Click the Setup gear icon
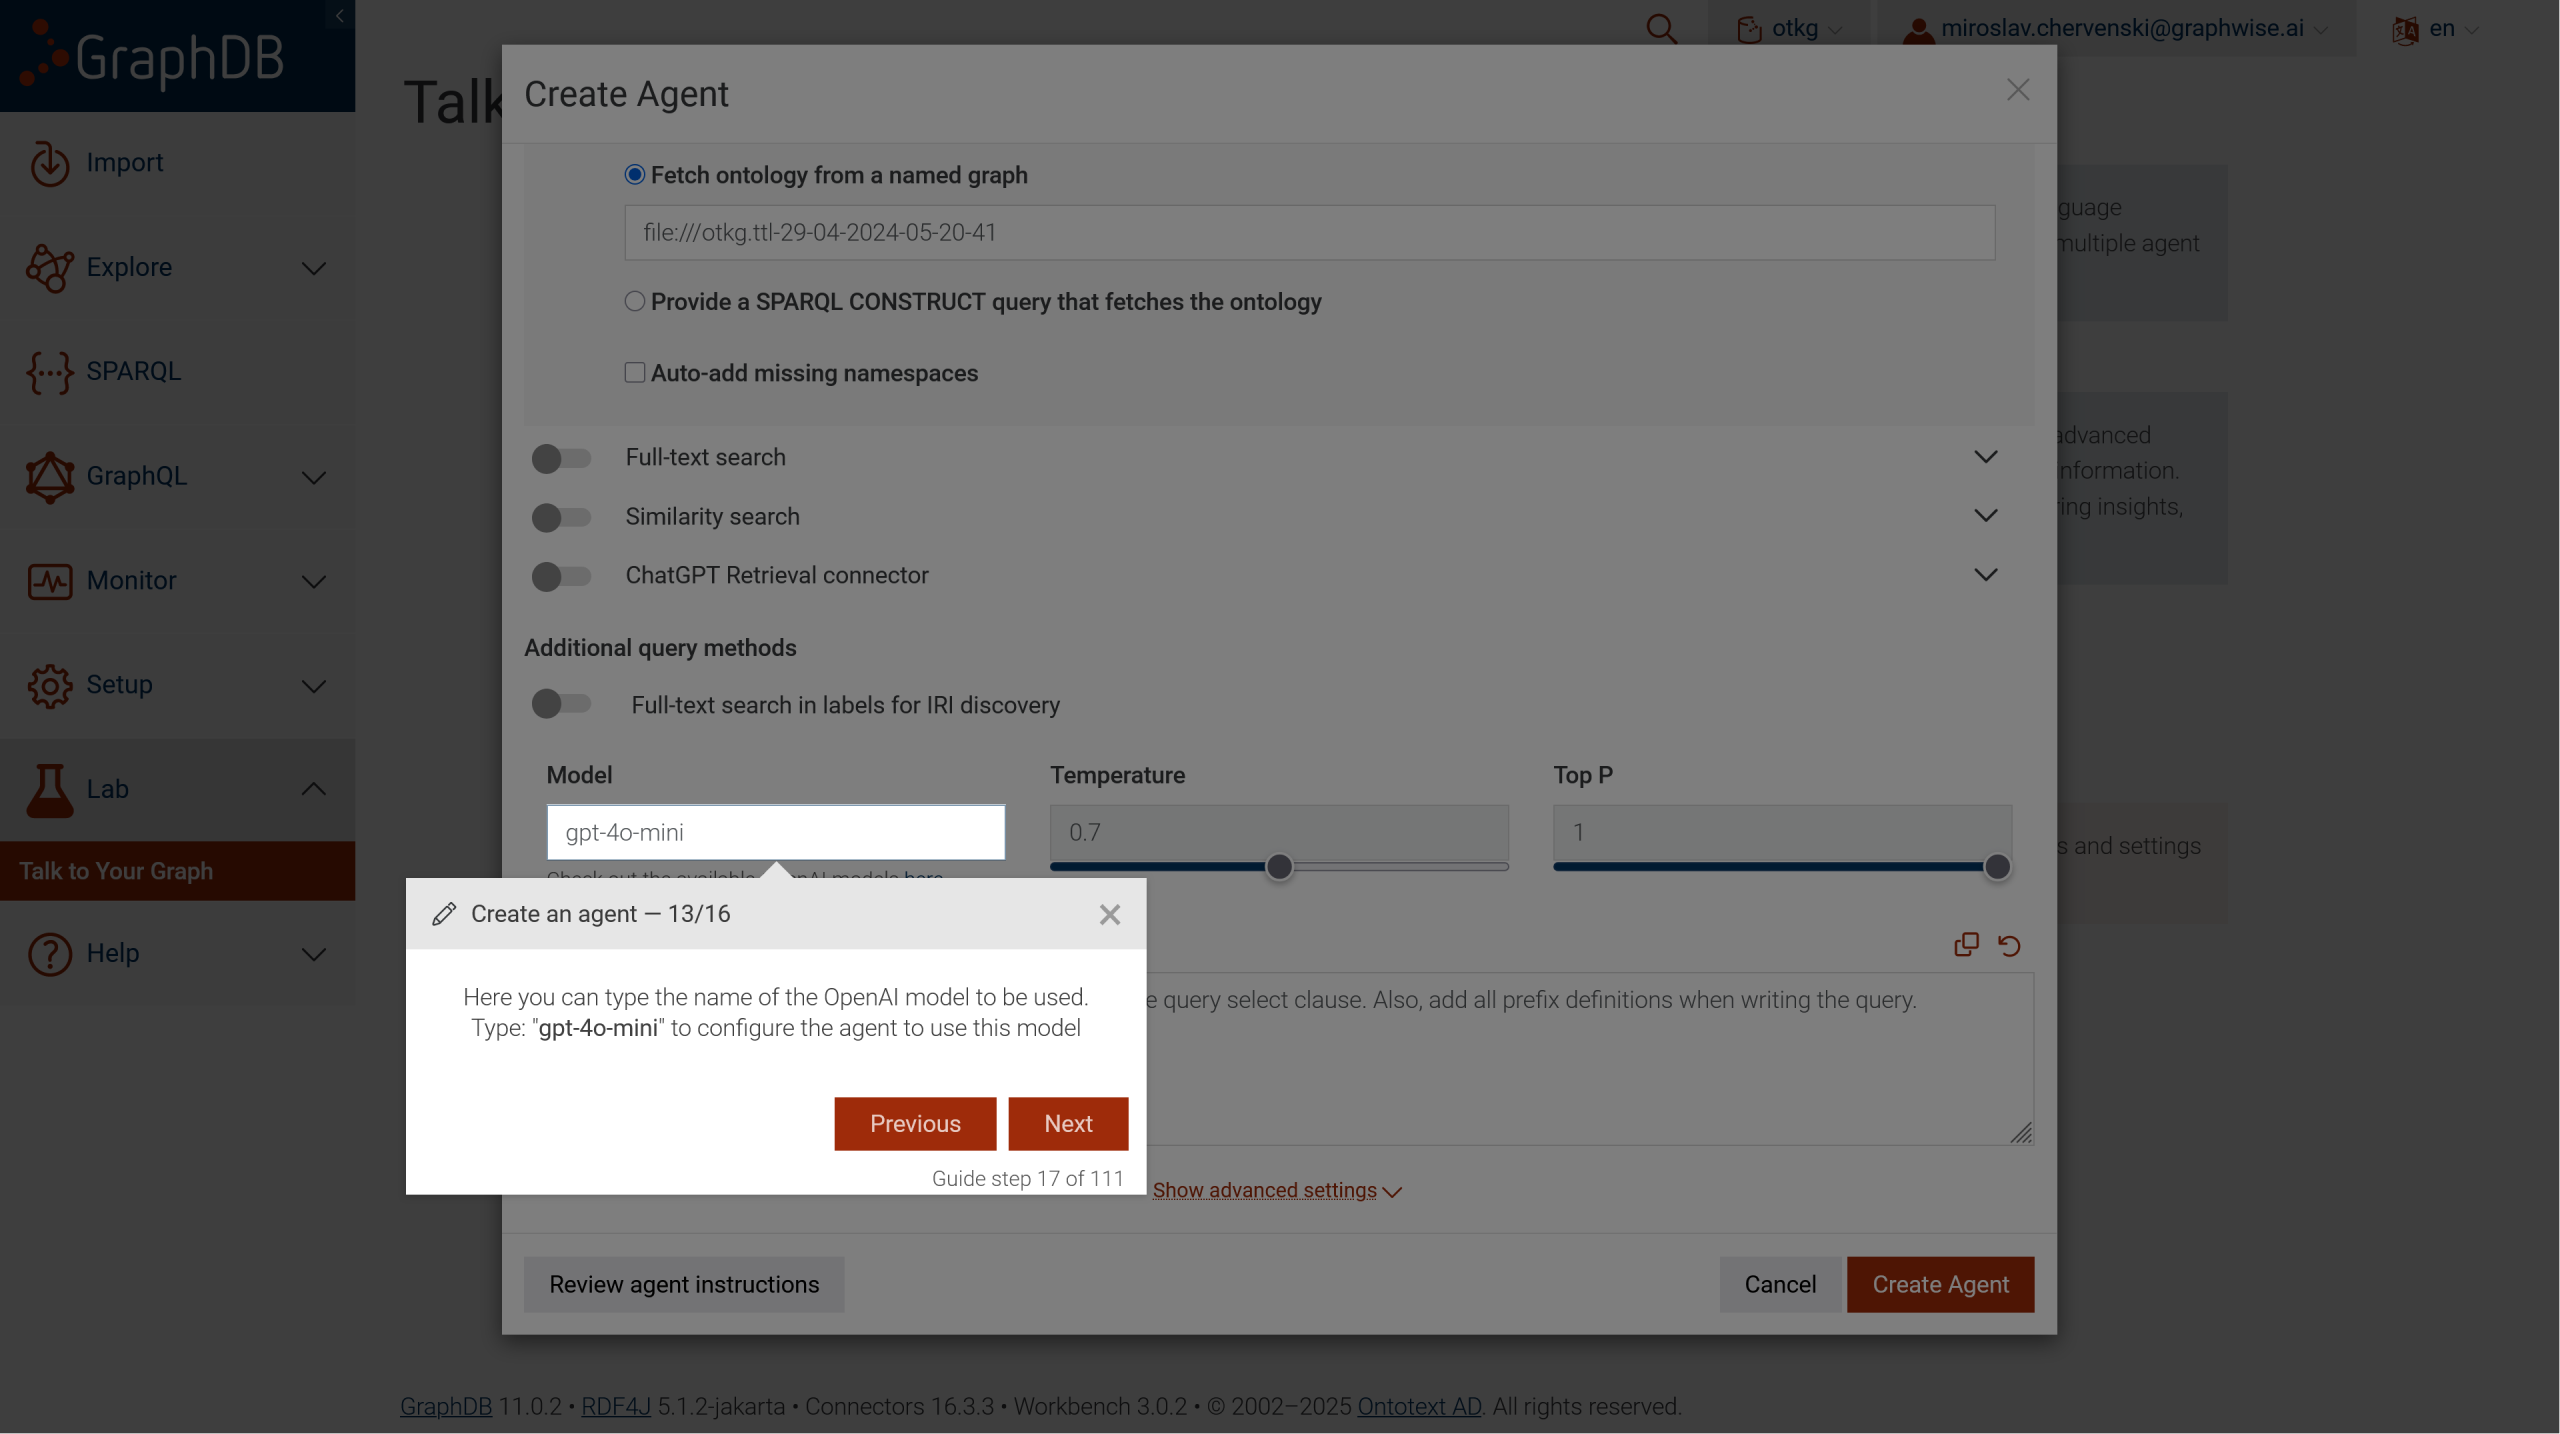 [x=49, y=685]
